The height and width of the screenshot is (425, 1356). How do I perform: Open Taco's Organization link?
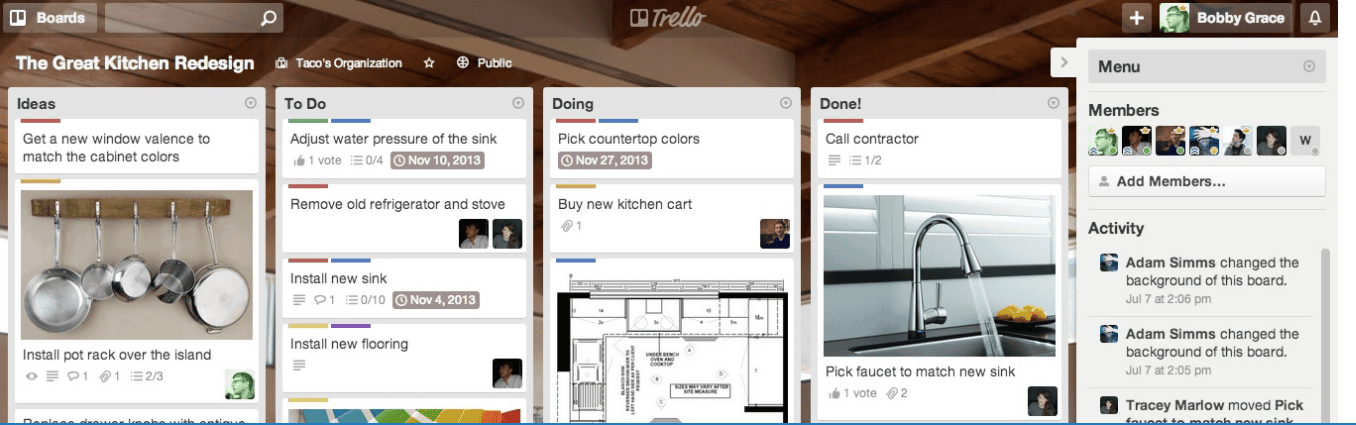point(339,63)
